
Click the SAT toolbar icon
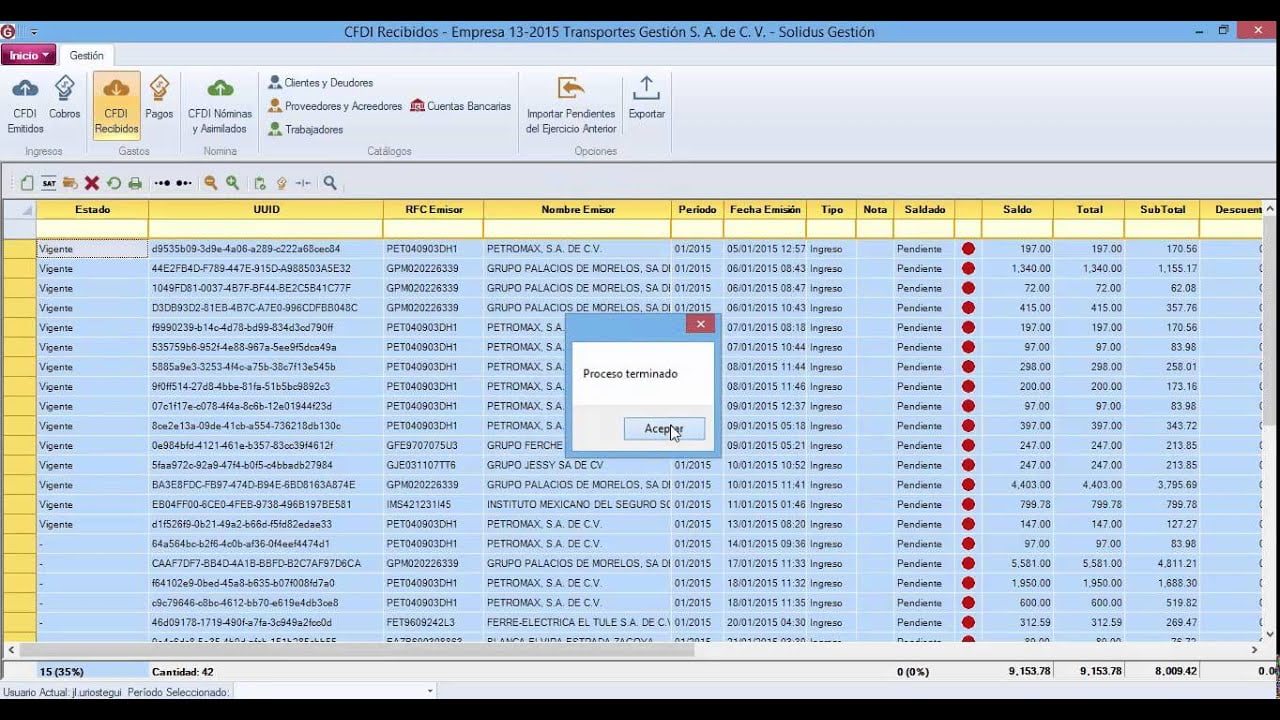[49, 183]
